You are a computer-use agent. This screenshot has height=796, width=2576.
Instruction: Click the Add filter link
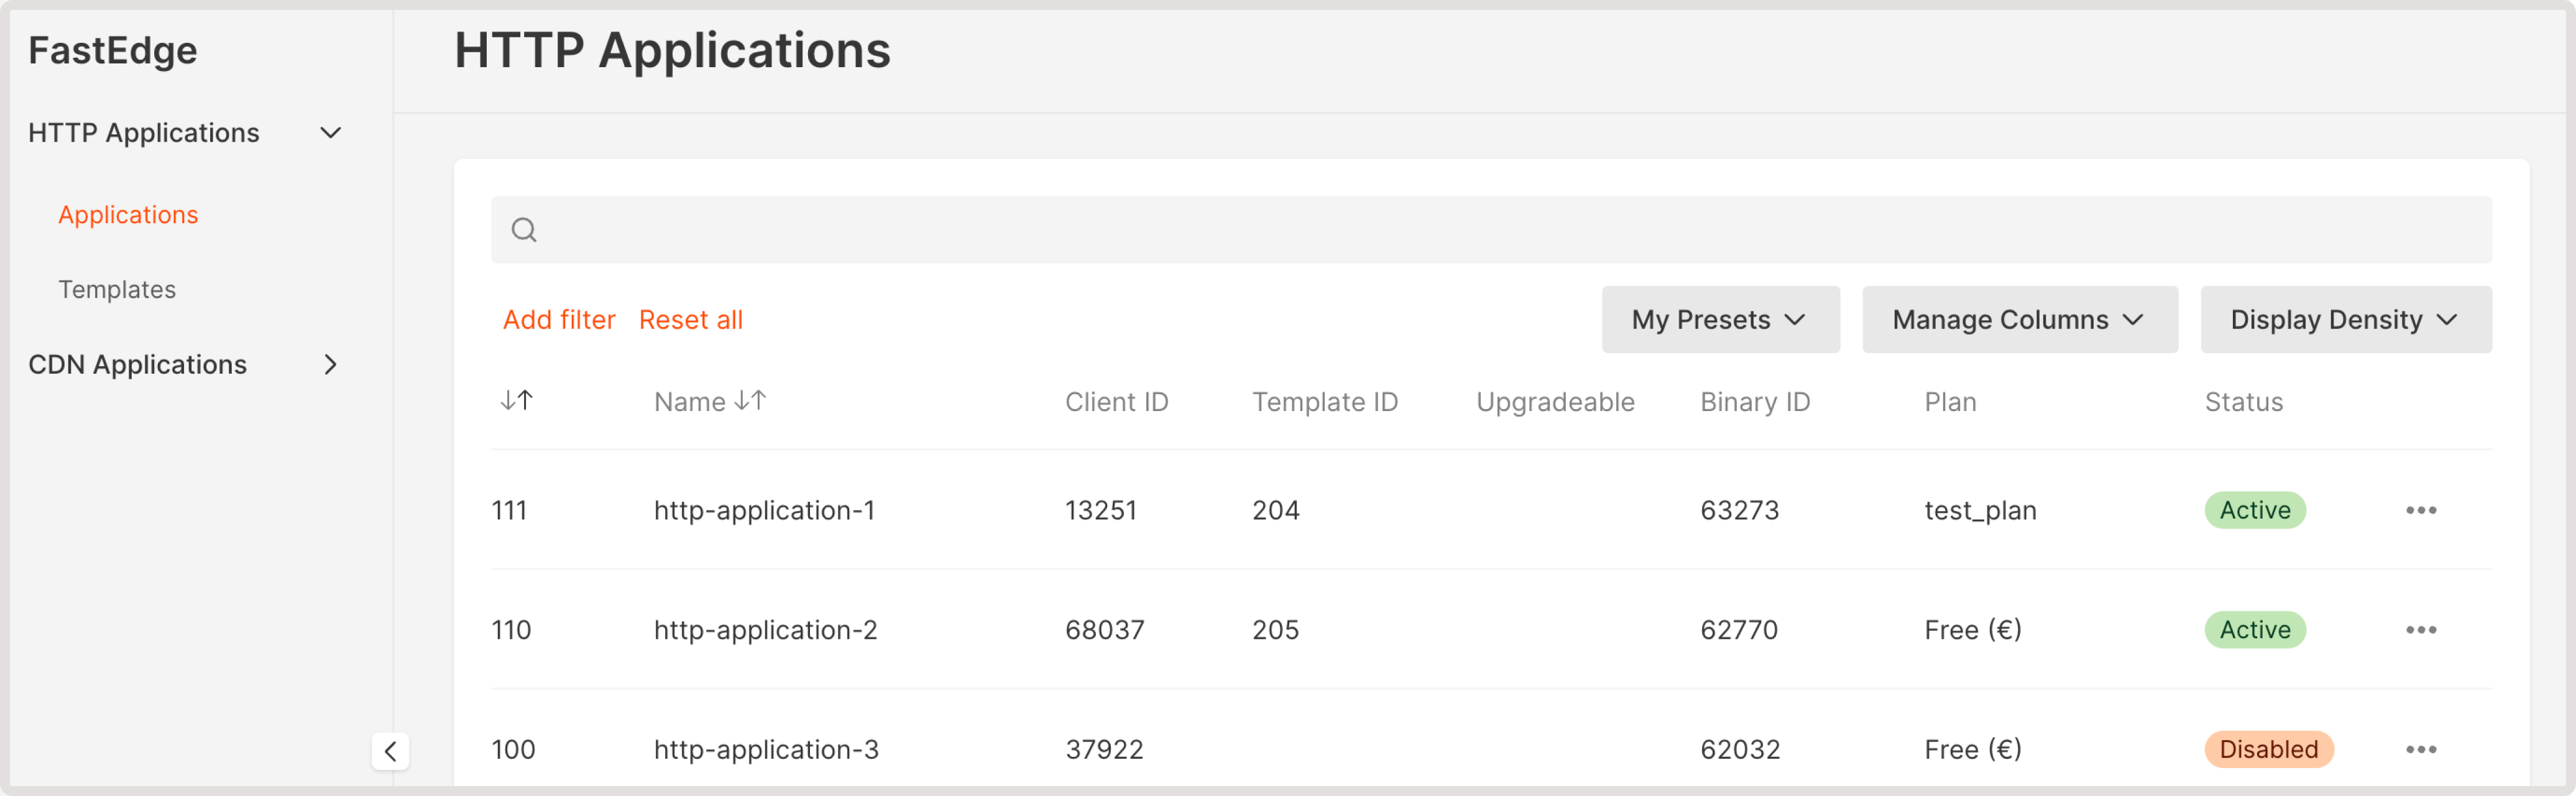pos(559,319)
